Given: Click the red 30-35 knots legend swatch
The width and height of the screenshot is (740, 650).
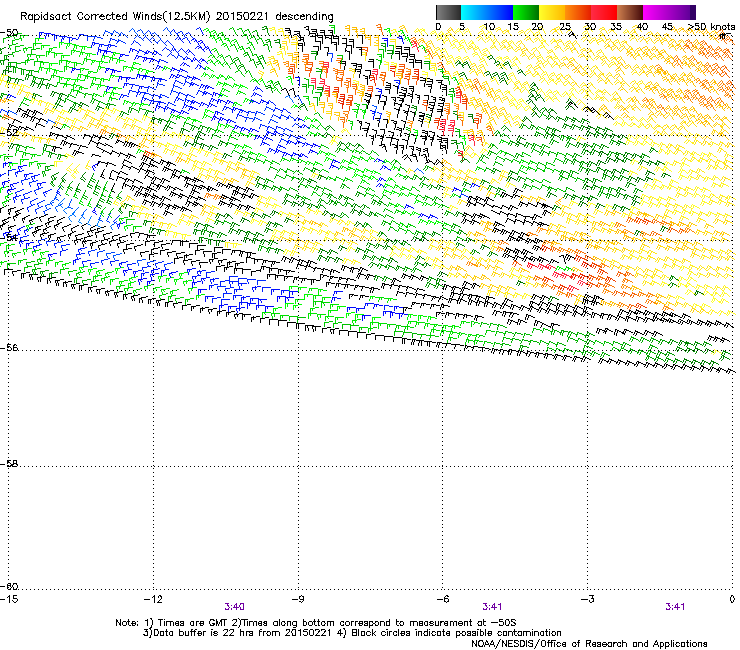Looking at the screenshot, I should [604, 12].
